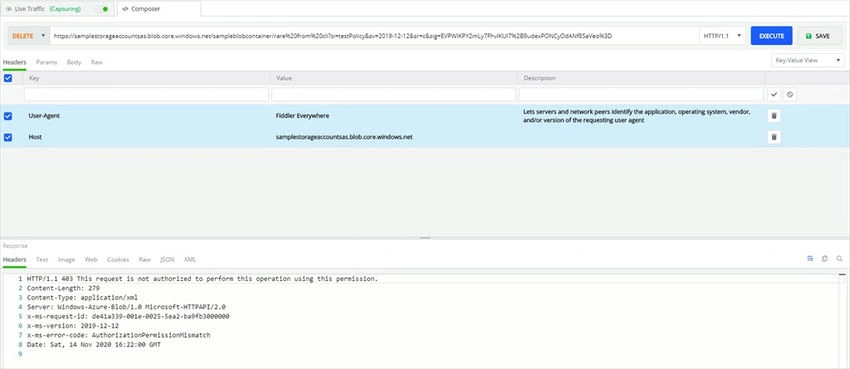Delete the User-Agent header row
Image resolution: width=850 pixels, height=369 pixels.
click(x=774, y=116)
